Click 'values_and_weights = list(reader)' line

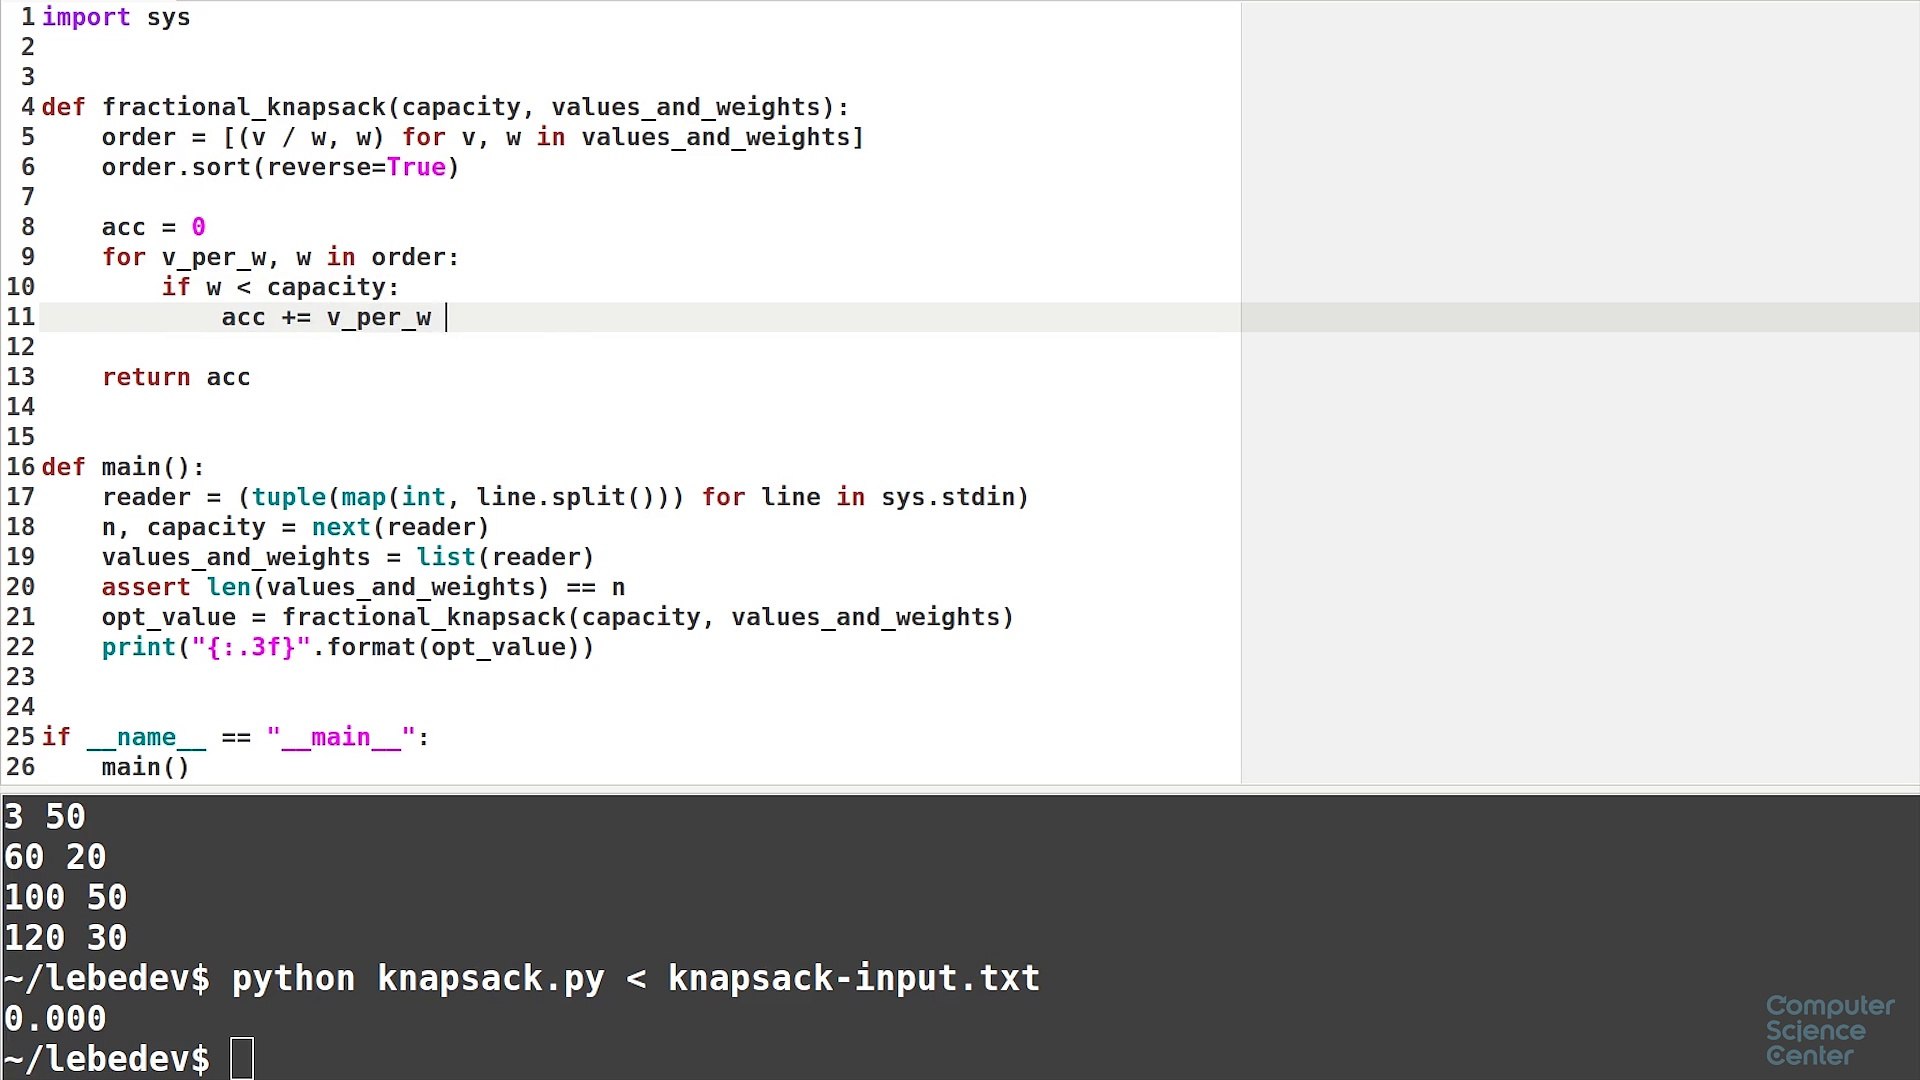tap(348, 557)
